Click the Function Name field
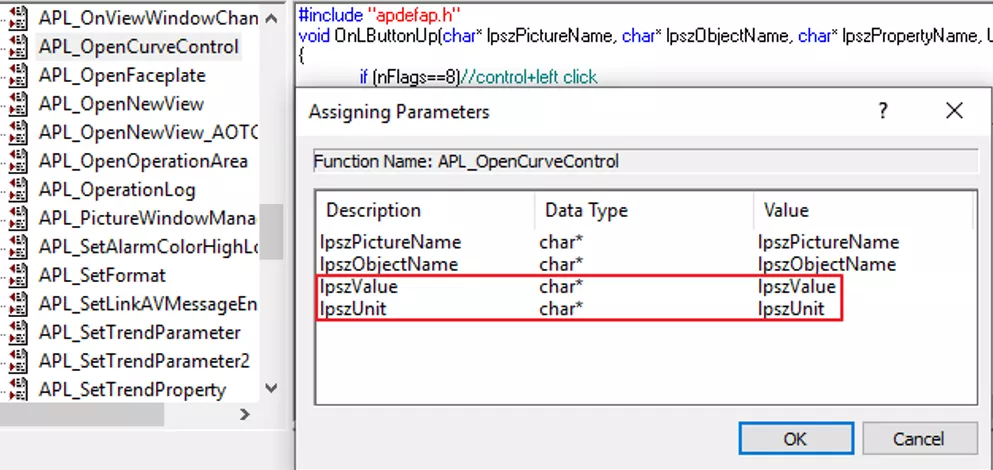 (646, 162)
